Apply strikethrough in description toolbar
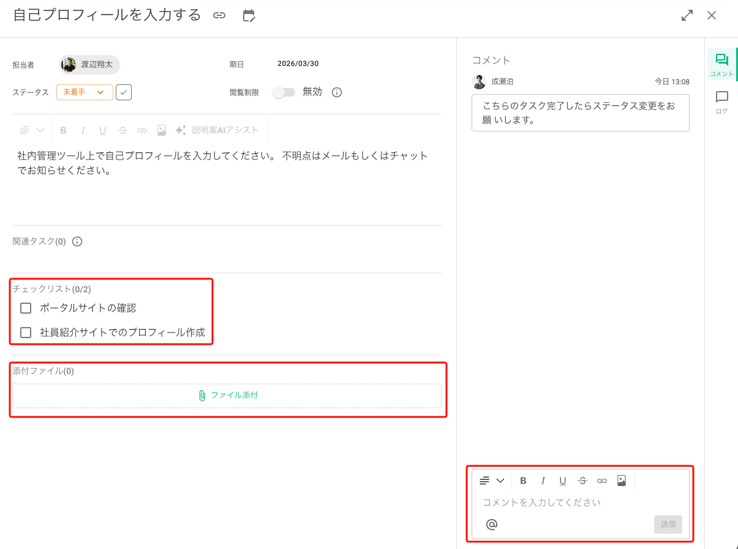The height and width of the screenshot is (549, 738). (x=122, y=130)
